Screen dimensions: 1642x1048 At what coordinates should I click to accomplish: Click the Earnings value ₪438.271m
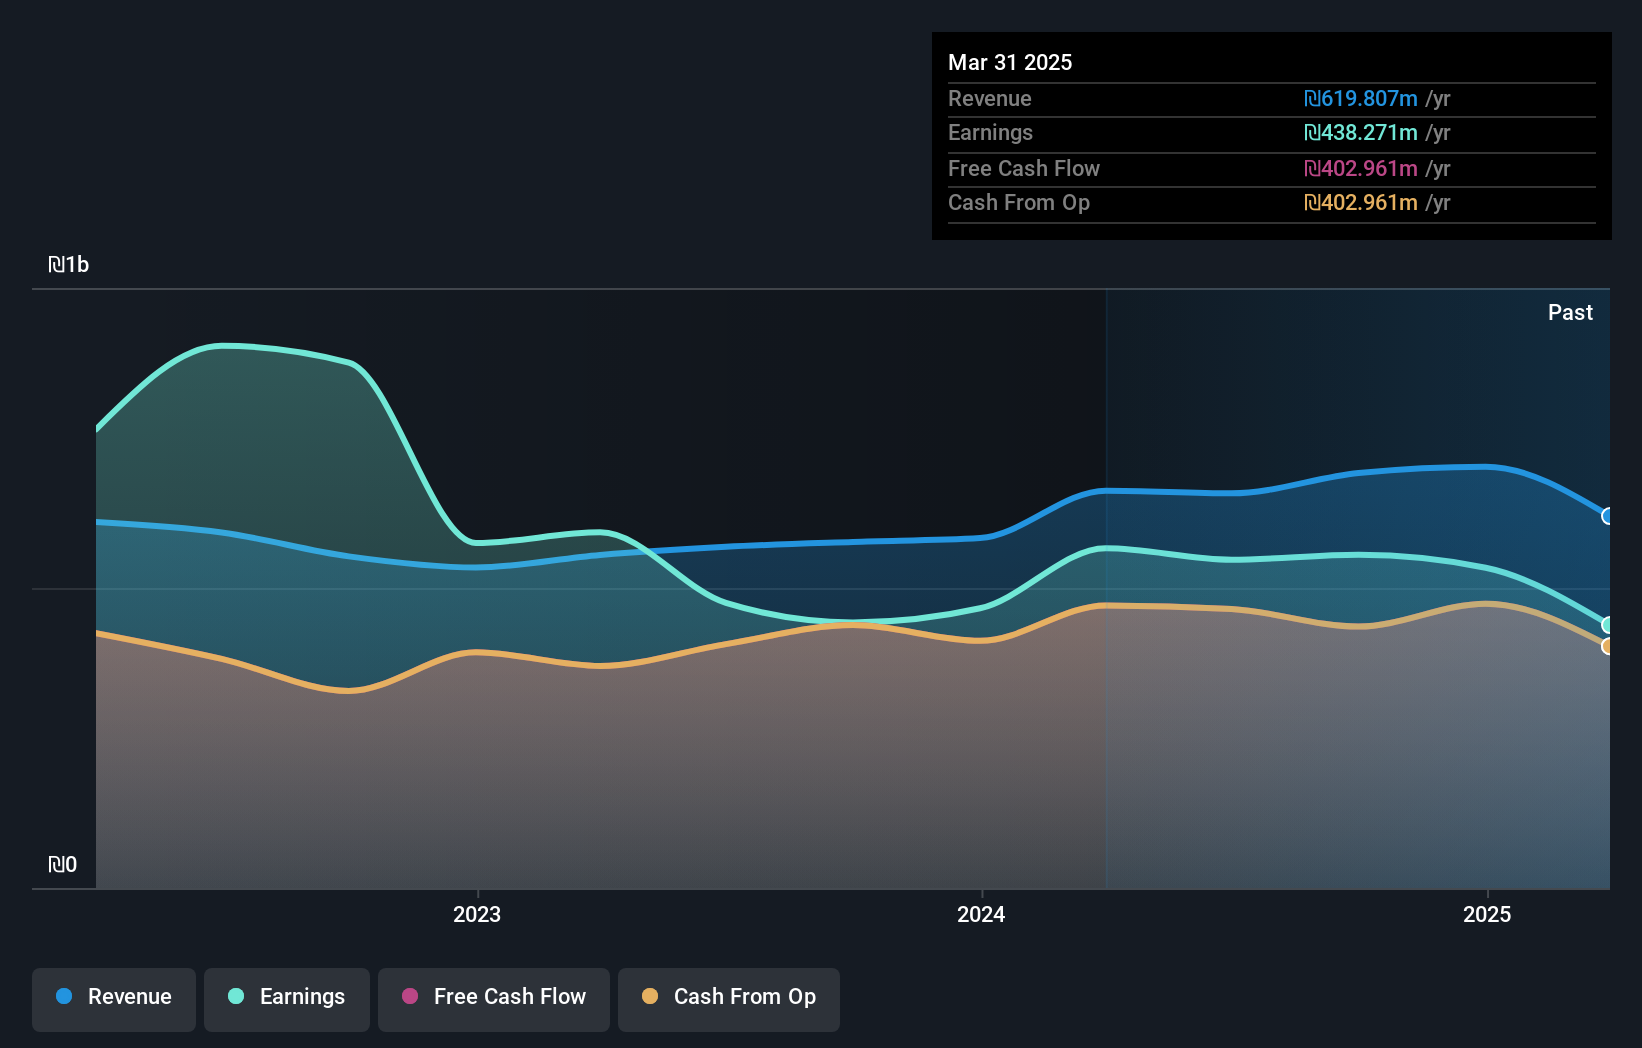coord(1361,133)
